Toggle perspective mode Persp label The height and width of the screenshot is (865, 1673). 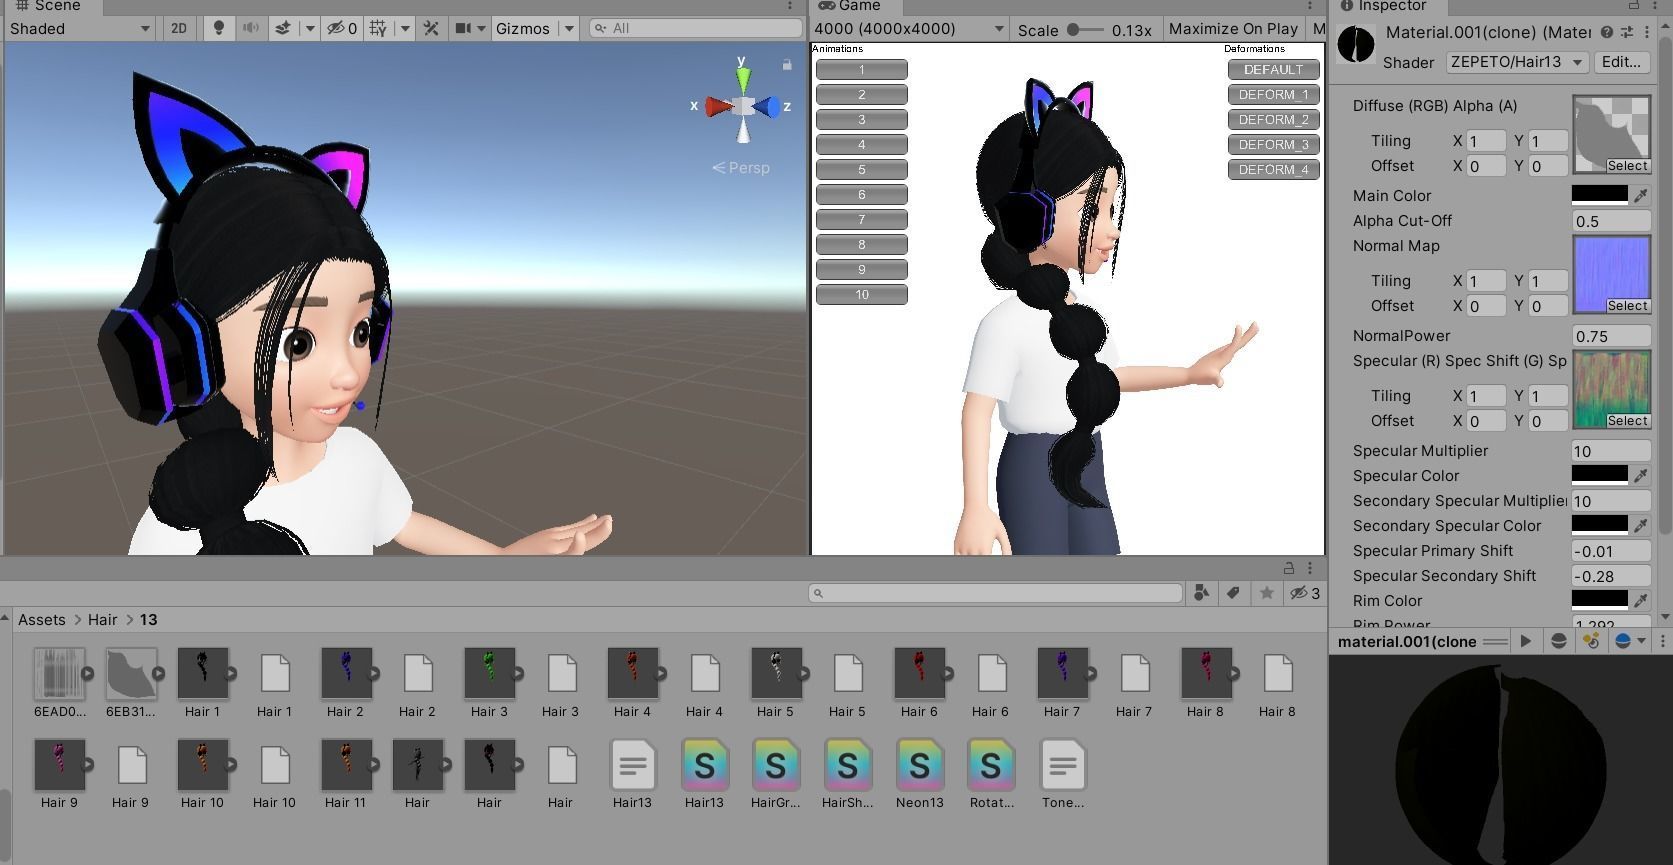pyautogui.click(x=741, y=168)
